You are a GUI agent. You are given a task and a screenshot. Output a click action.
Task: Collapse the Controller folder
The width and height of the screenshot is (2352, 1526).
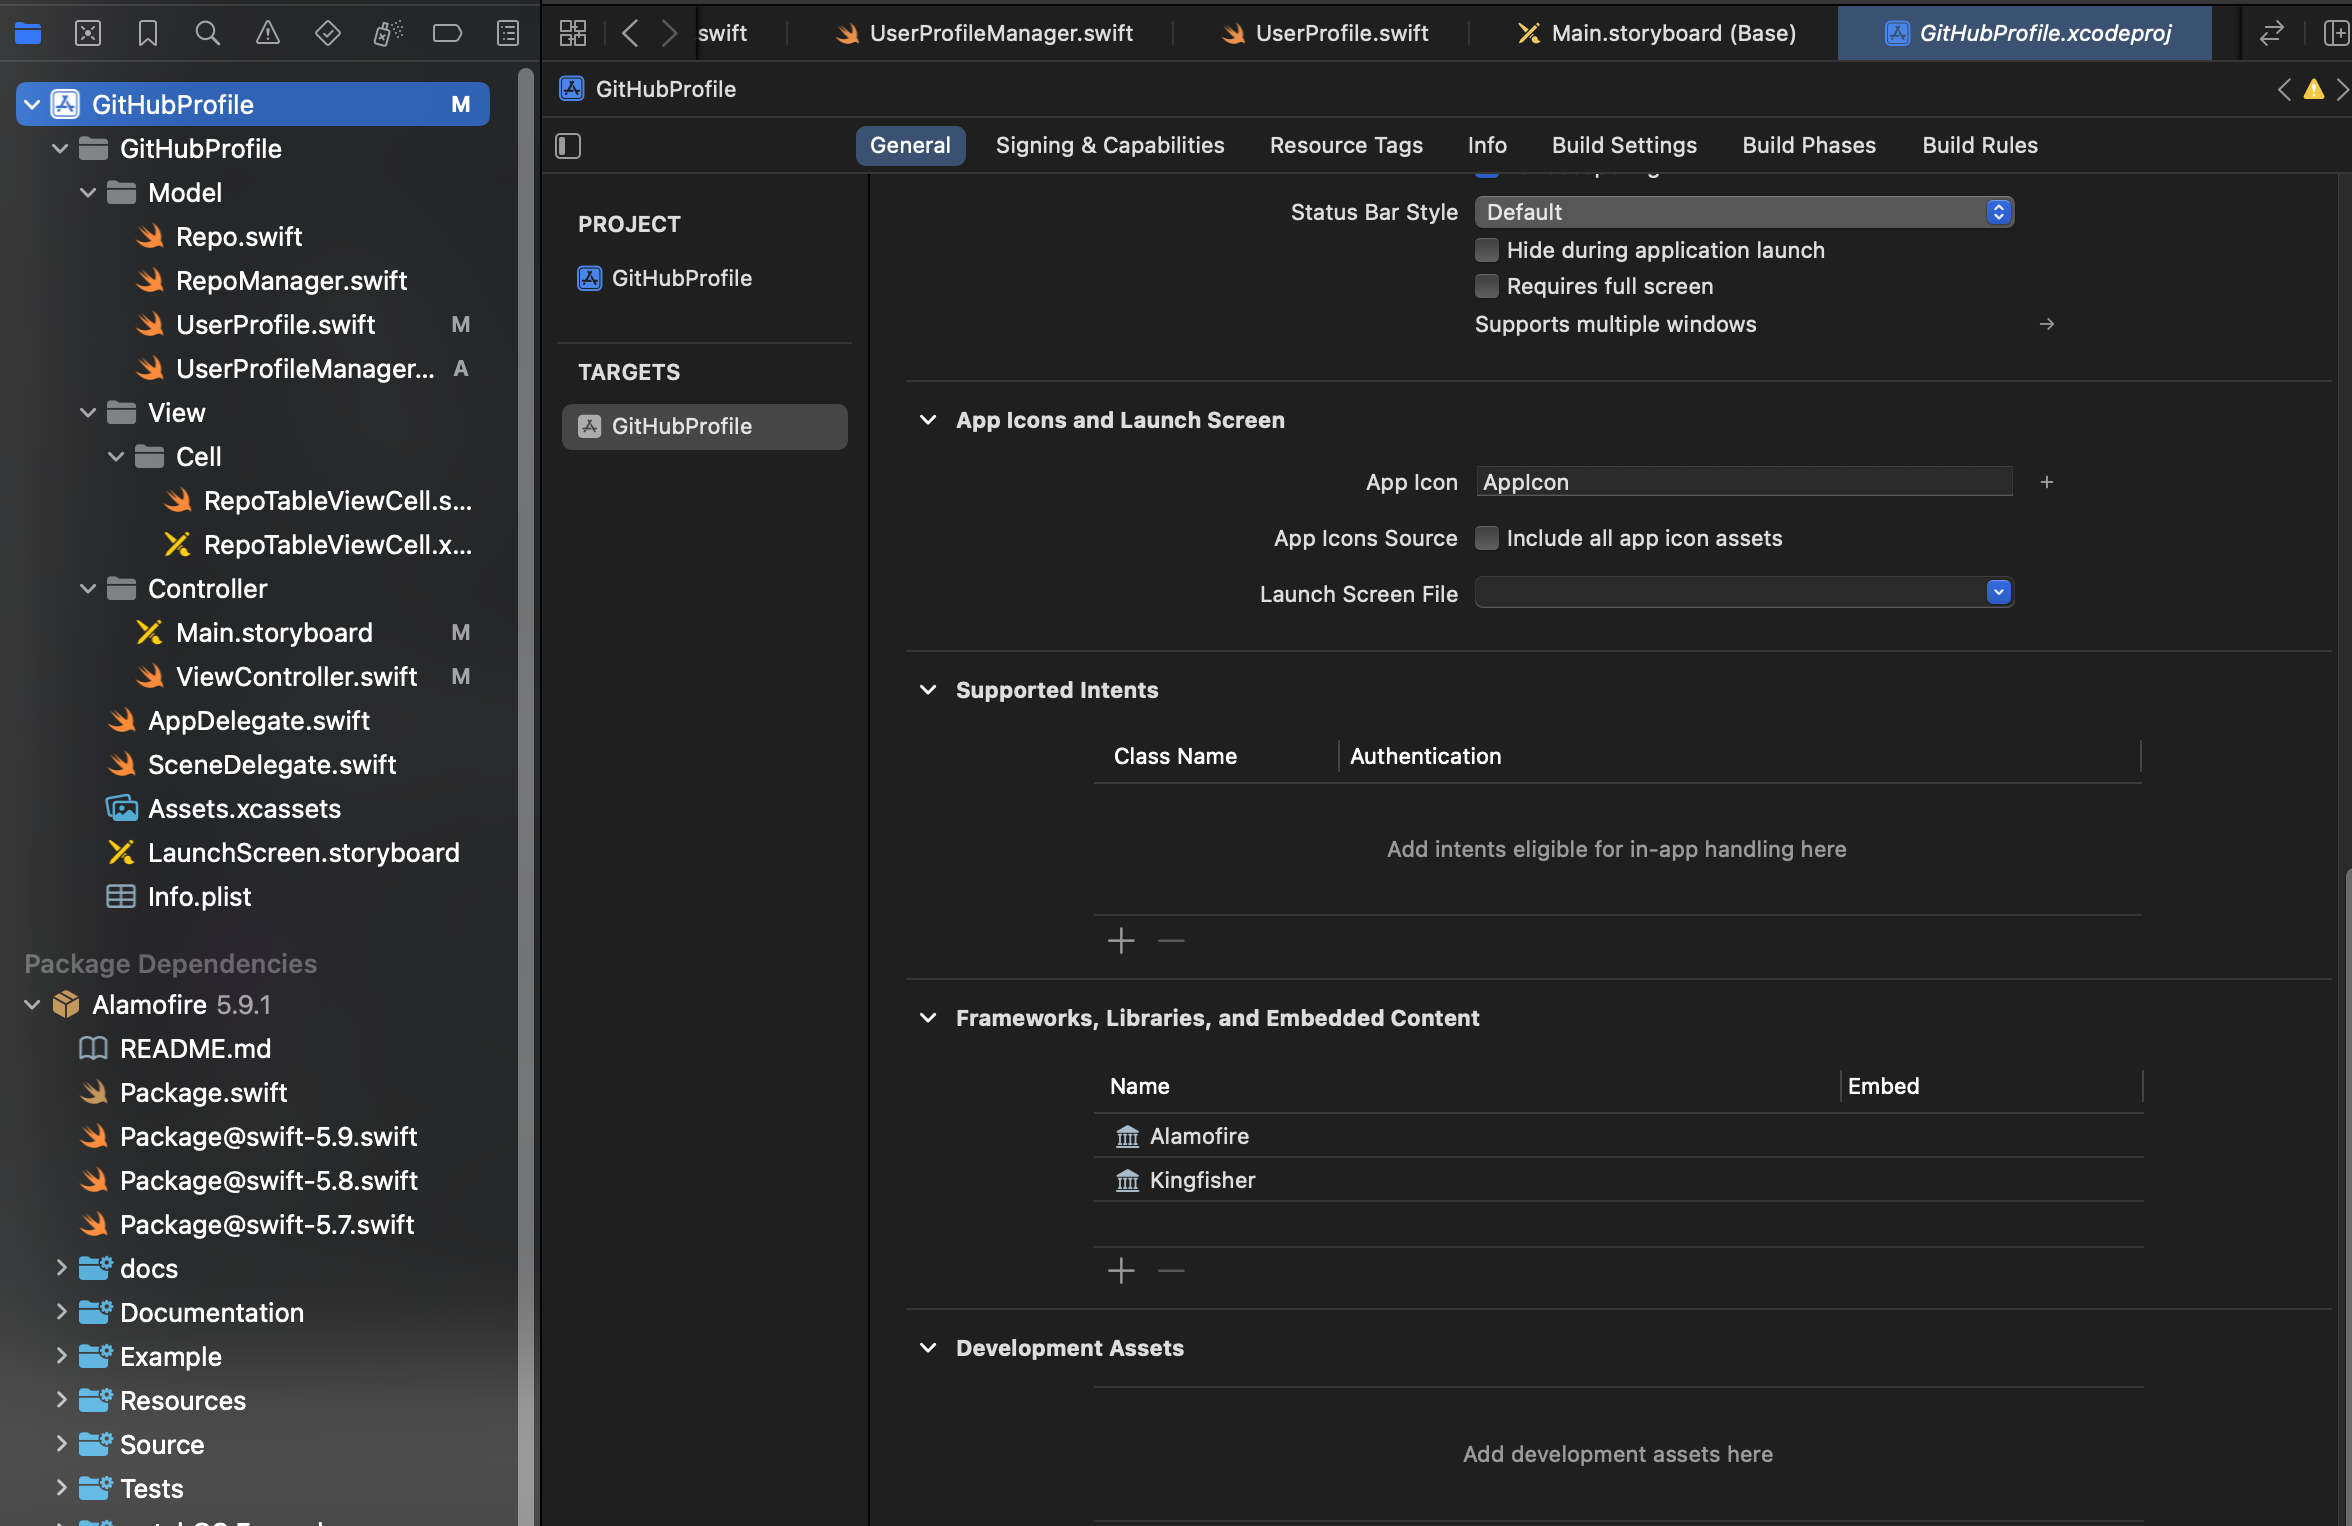pos(88,589)
